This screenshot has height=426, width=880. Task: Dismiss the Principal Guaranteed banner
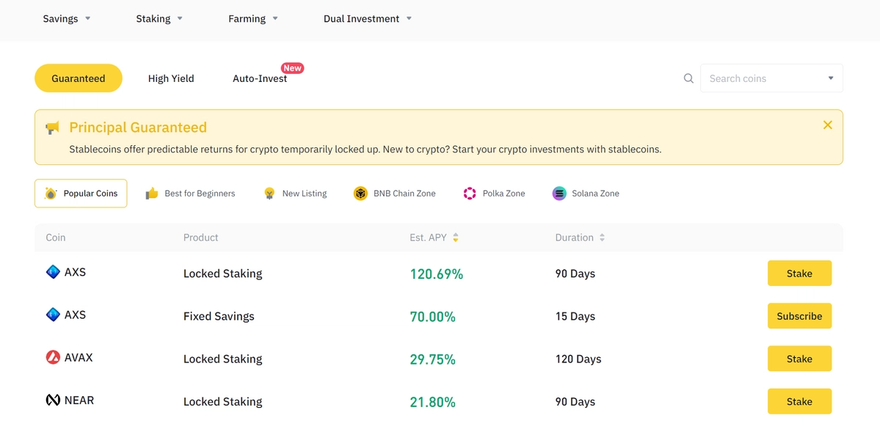tap(827, 125)
